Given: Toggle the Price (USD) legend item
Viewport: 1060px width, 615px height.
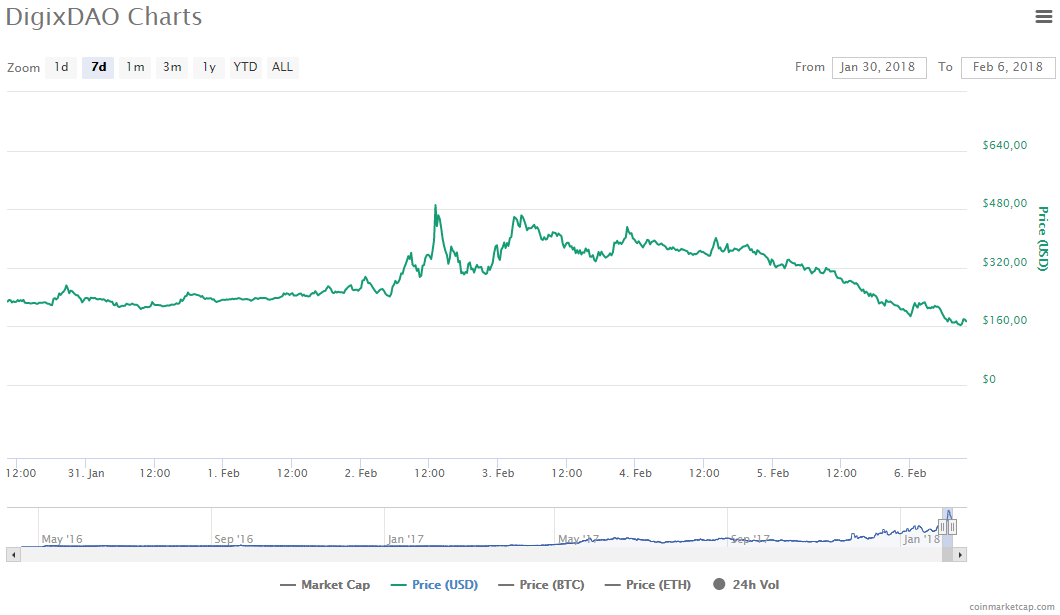Looking at the screenshot, I should click(434, 585).
